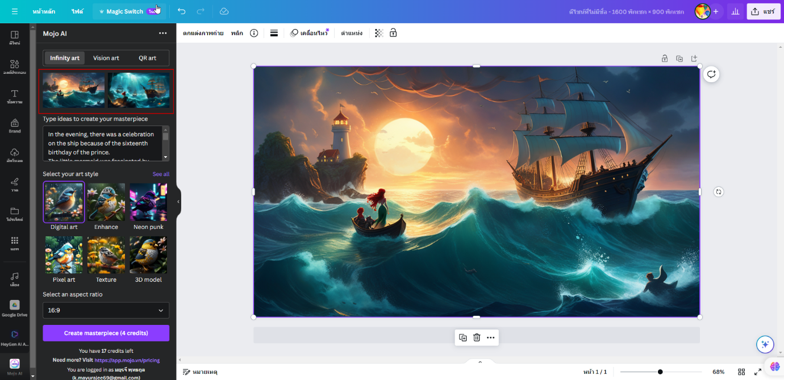This screenshot has height=381, width=785.
Task: Click the zoom slider handle
Action: pyautogui.click(x=660, y=371)
